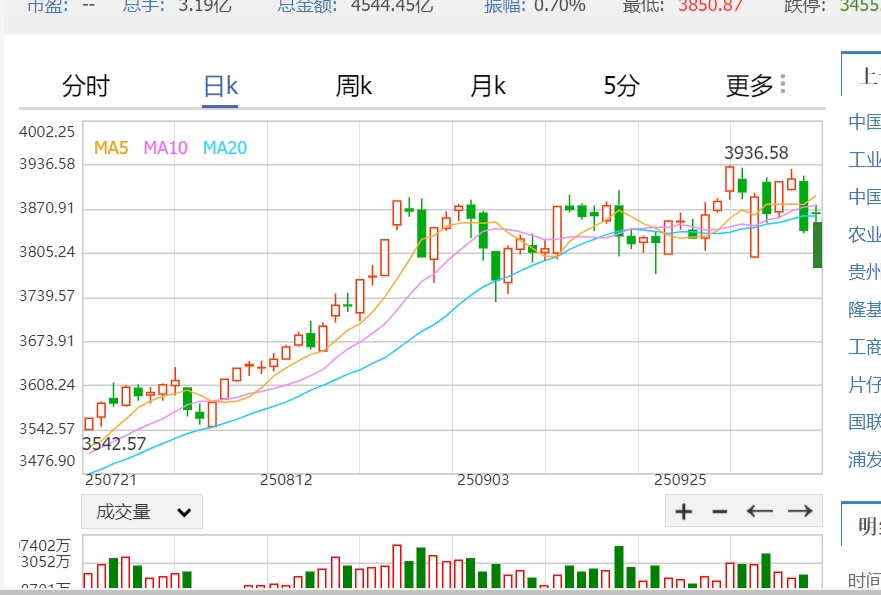Click the tallest green volume bar
Screen dimensions: 881x595
(619, 566)
